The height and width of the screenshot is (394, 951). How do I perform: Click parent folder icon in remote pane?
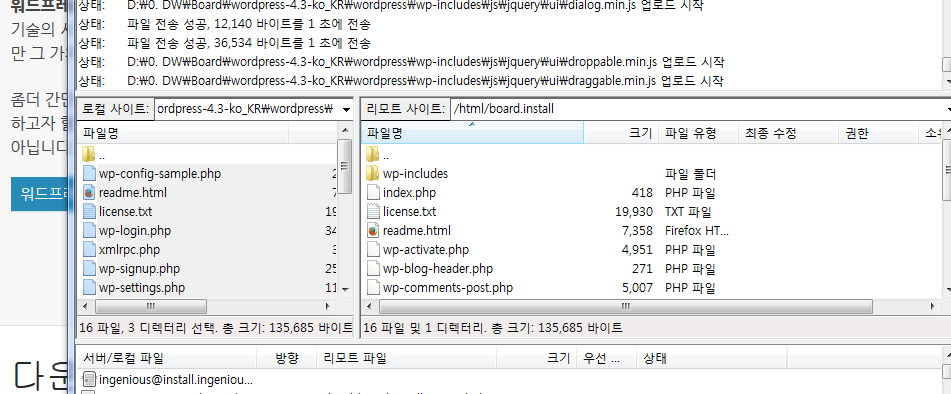pos(373,154)
